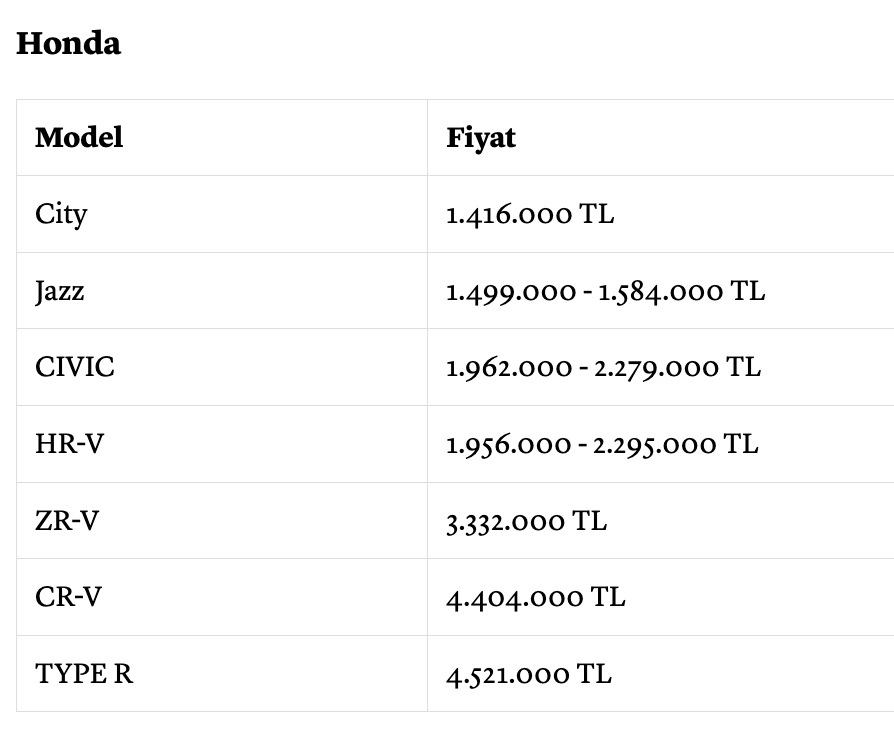
Task: Click the 2.279.000 upper CIVIC price
Action: click(656, 368)
